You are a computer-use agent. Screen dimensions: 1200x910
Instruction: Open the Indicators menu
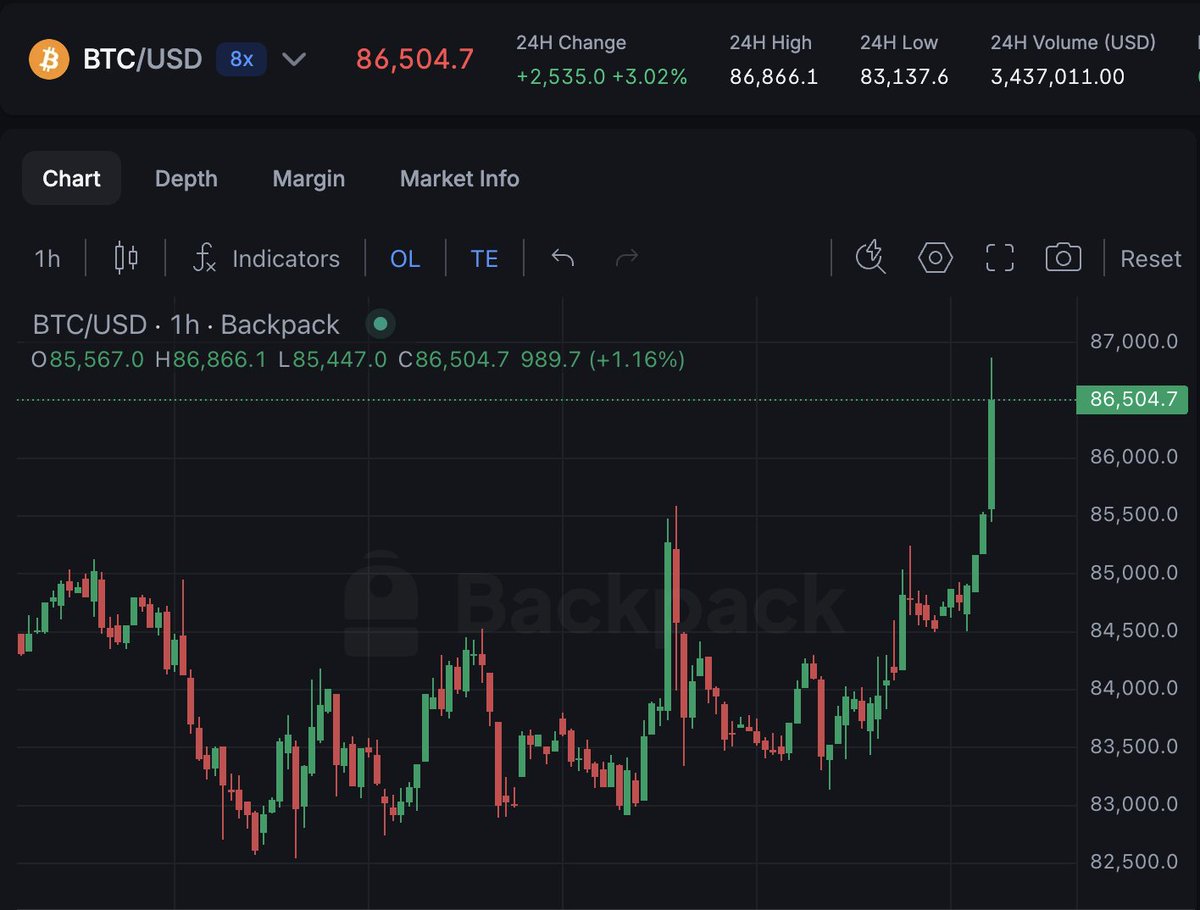(x=266, y=259)
